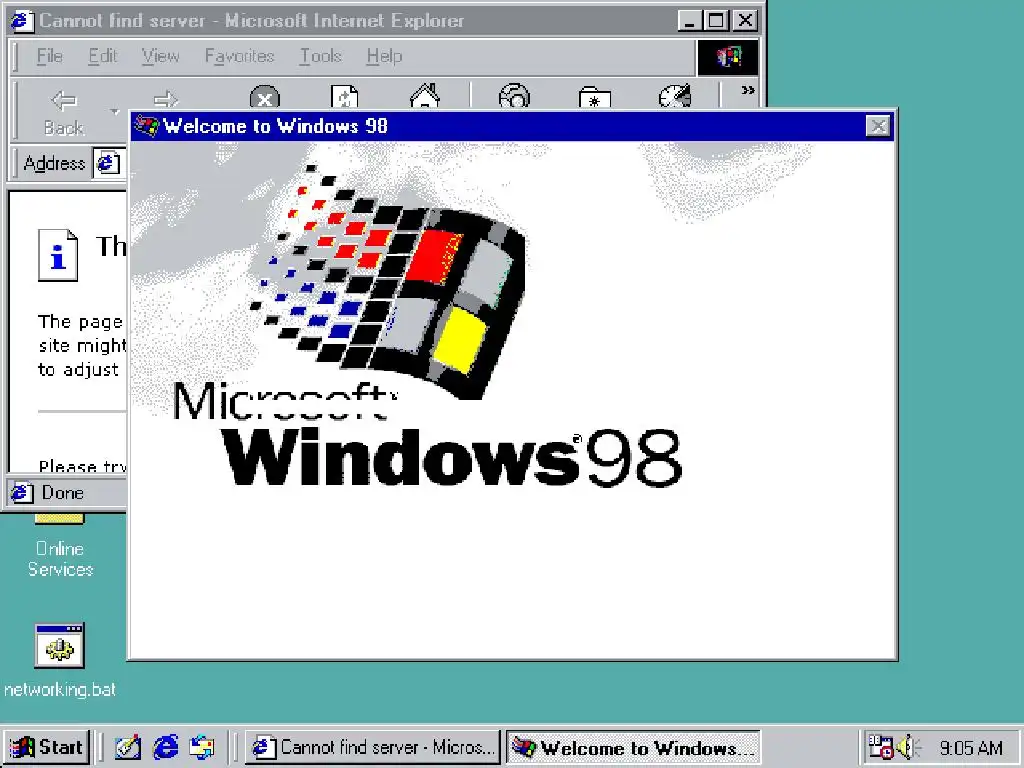Expand the toolbar overflow chevron in Internet Explorer

(x=748, y=90)
